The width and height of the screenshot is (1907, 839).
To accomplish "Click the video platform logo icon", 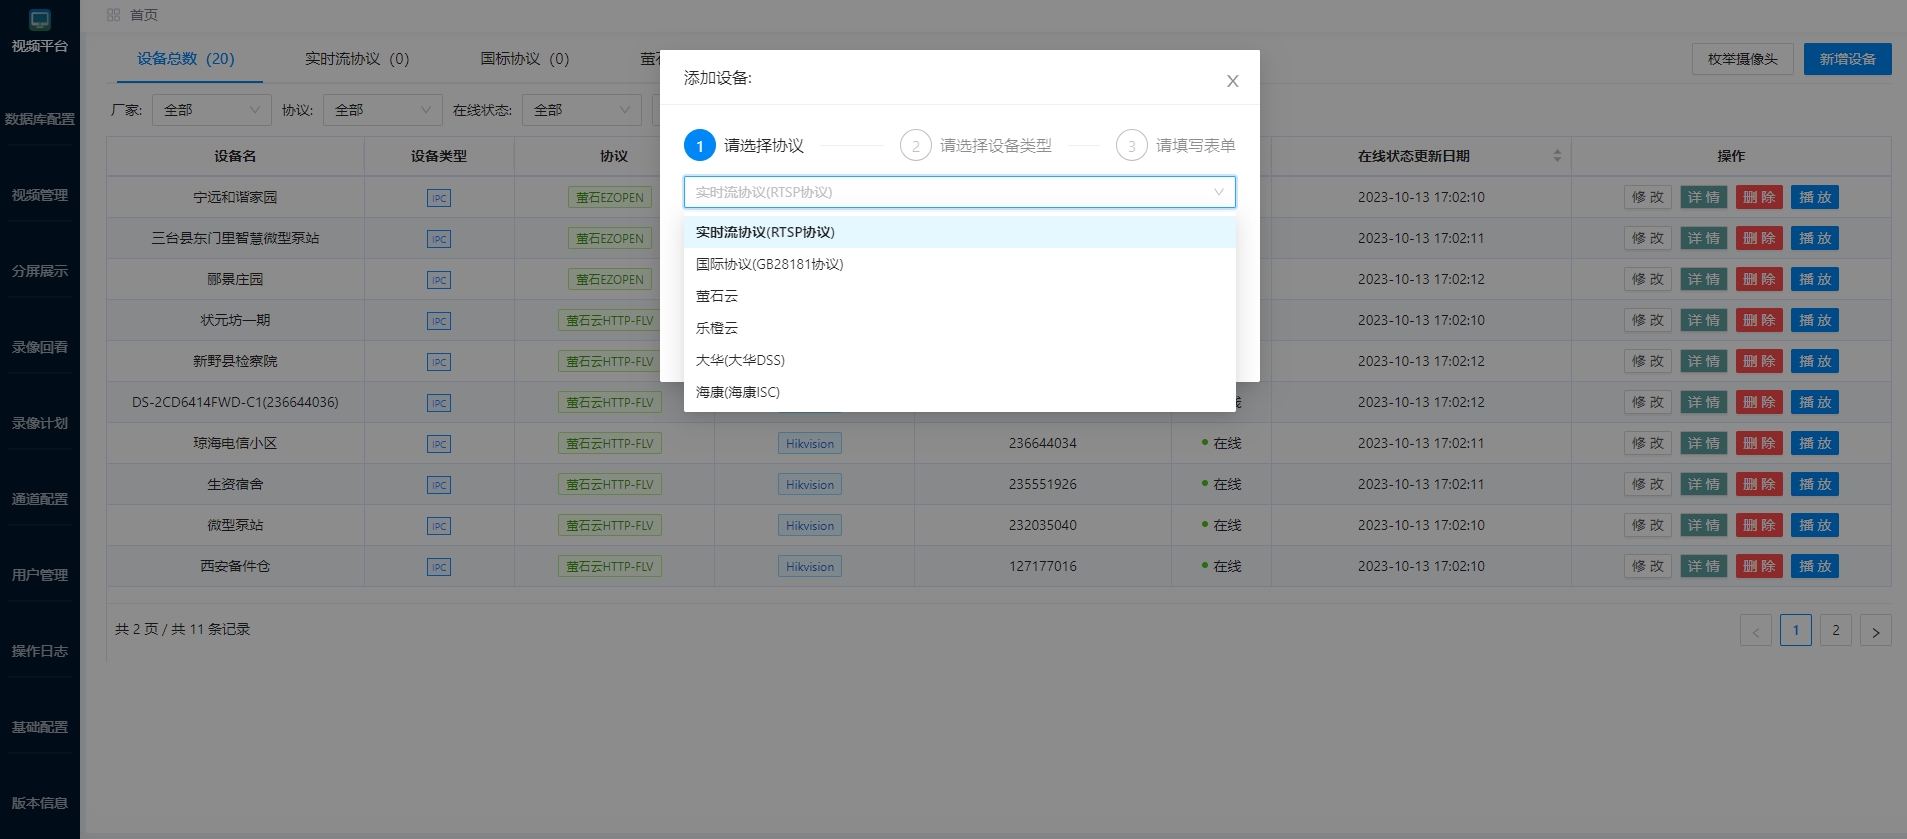I will 40,20.
